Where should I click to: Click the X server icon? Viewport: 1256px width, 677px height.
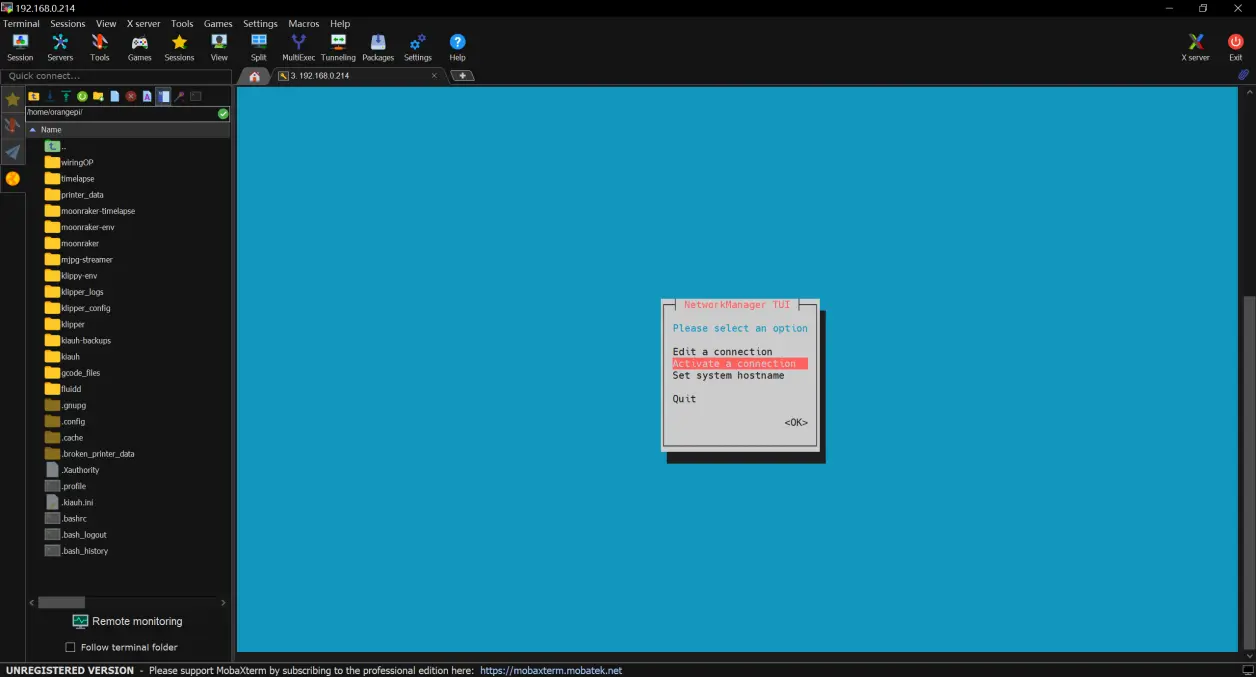[x=1195, y=47]
